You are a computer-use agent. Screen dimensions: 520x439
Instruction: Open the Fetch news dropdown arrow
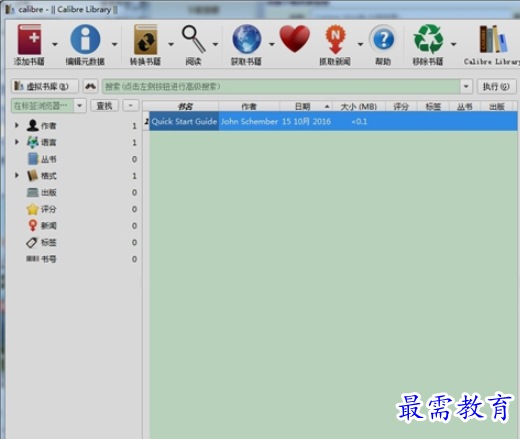[360, 44]
